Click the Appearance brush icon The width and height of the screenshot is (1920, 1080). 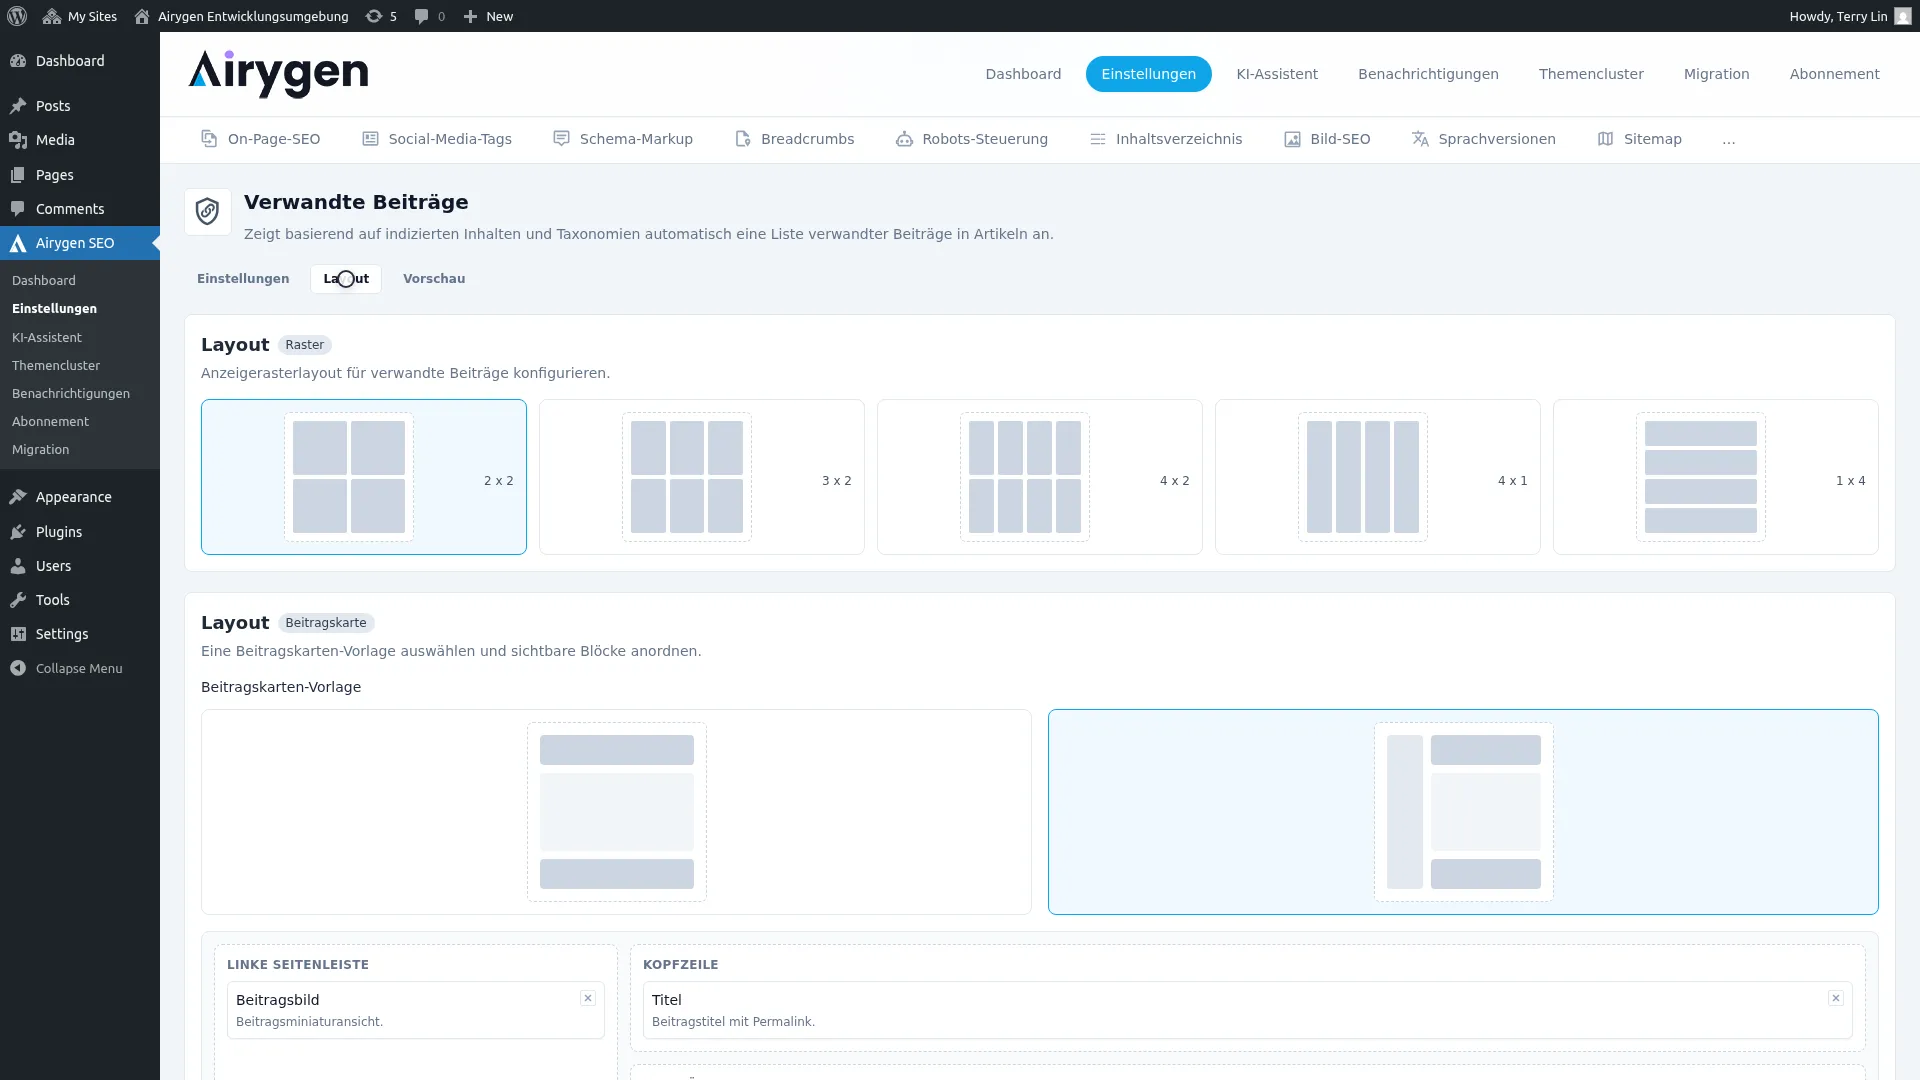pos(18,497)
